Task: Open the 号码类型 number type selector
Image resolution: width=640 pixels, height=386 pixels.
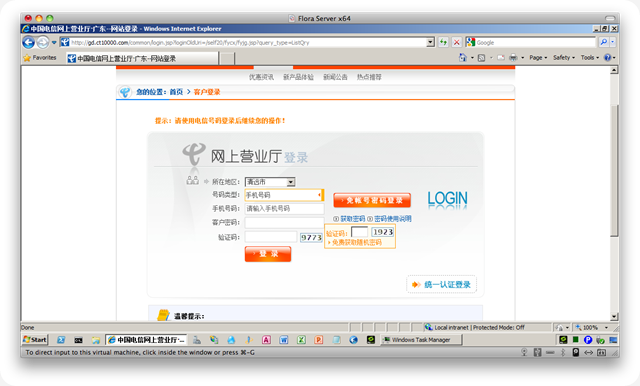Action: pos(284,195)
